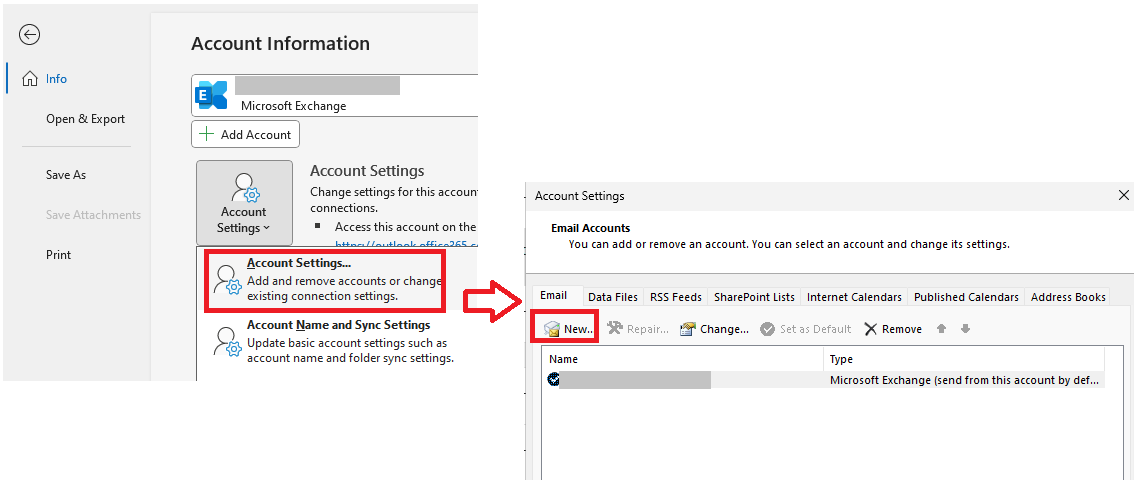
Task: Open the Microsoft Exchange account selector
Action: click(335, 95)
